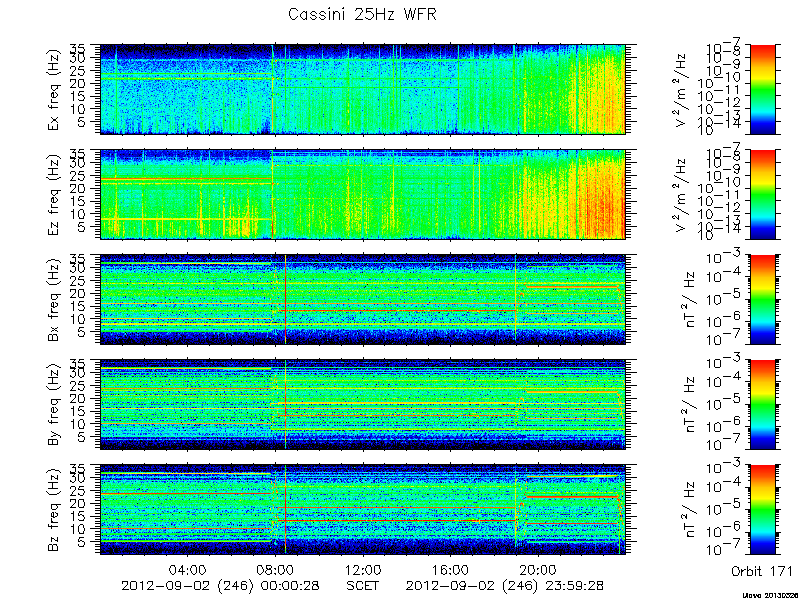The image size is (800, 600).
Task: Click the Ez spectrogram panel
Action: [x=362, y=194]
